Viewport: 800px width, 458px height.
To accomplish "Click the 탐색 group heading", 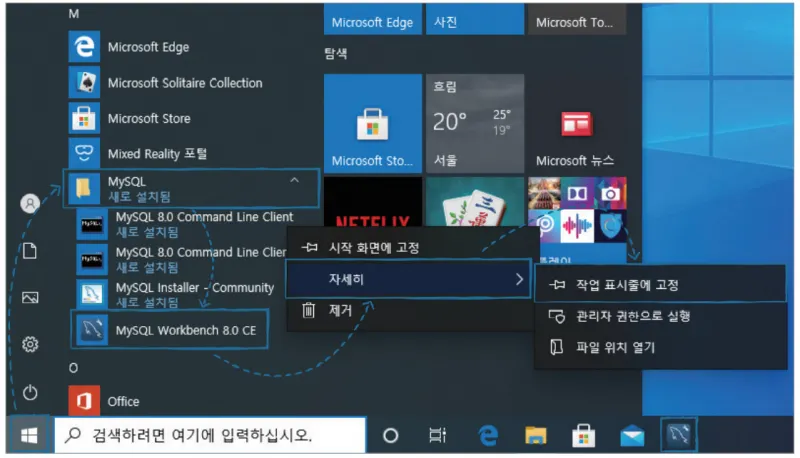I will click(336, 54).
